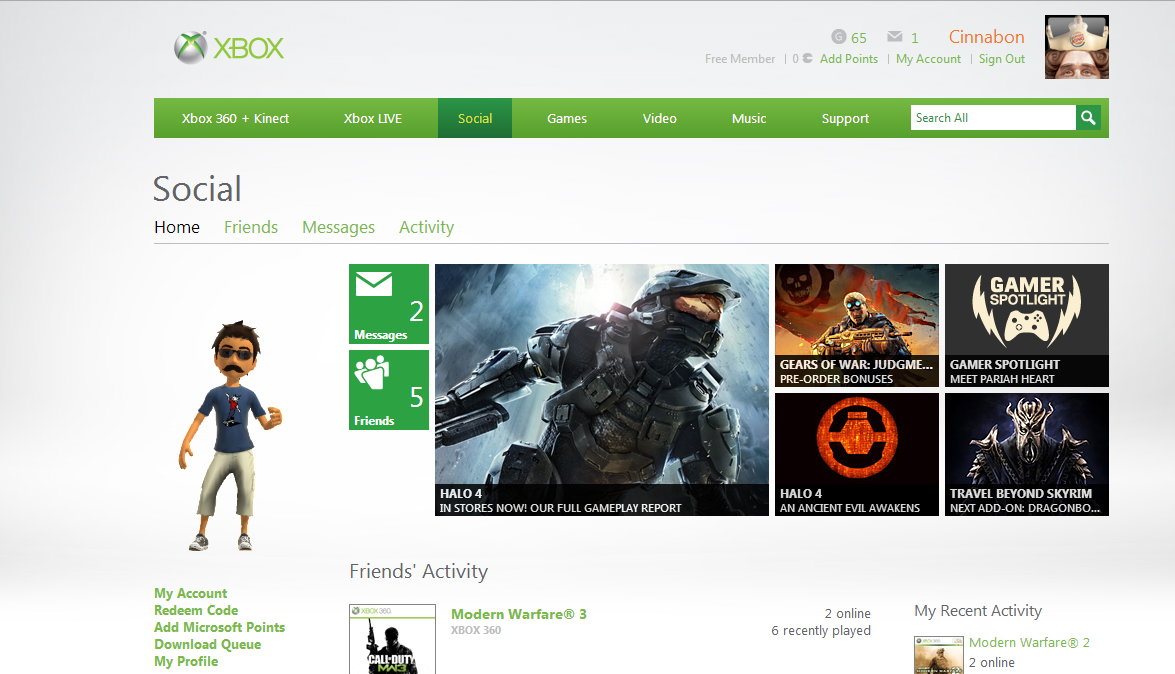Select the Social menu item
Viewport: 1175px width, 674px height.
[475, 118]
